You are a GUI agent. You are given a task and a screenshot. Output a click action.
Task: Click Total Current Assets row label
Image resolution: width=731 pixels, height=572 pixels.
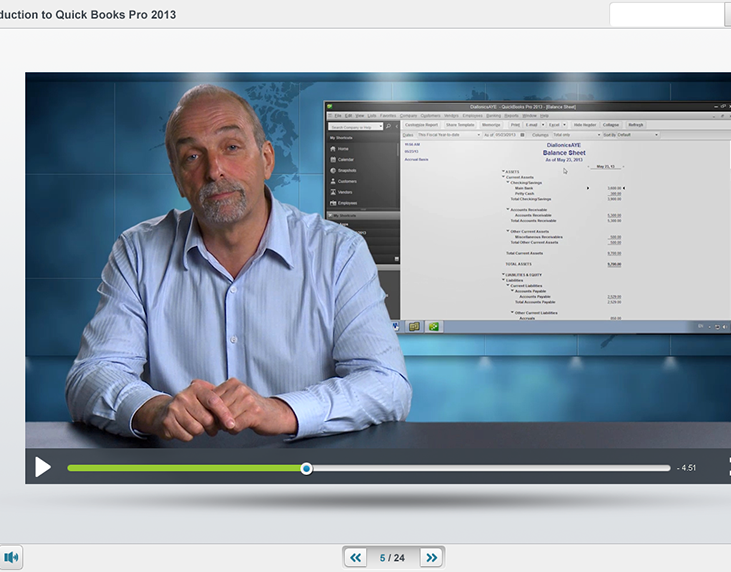coord(524,253)
